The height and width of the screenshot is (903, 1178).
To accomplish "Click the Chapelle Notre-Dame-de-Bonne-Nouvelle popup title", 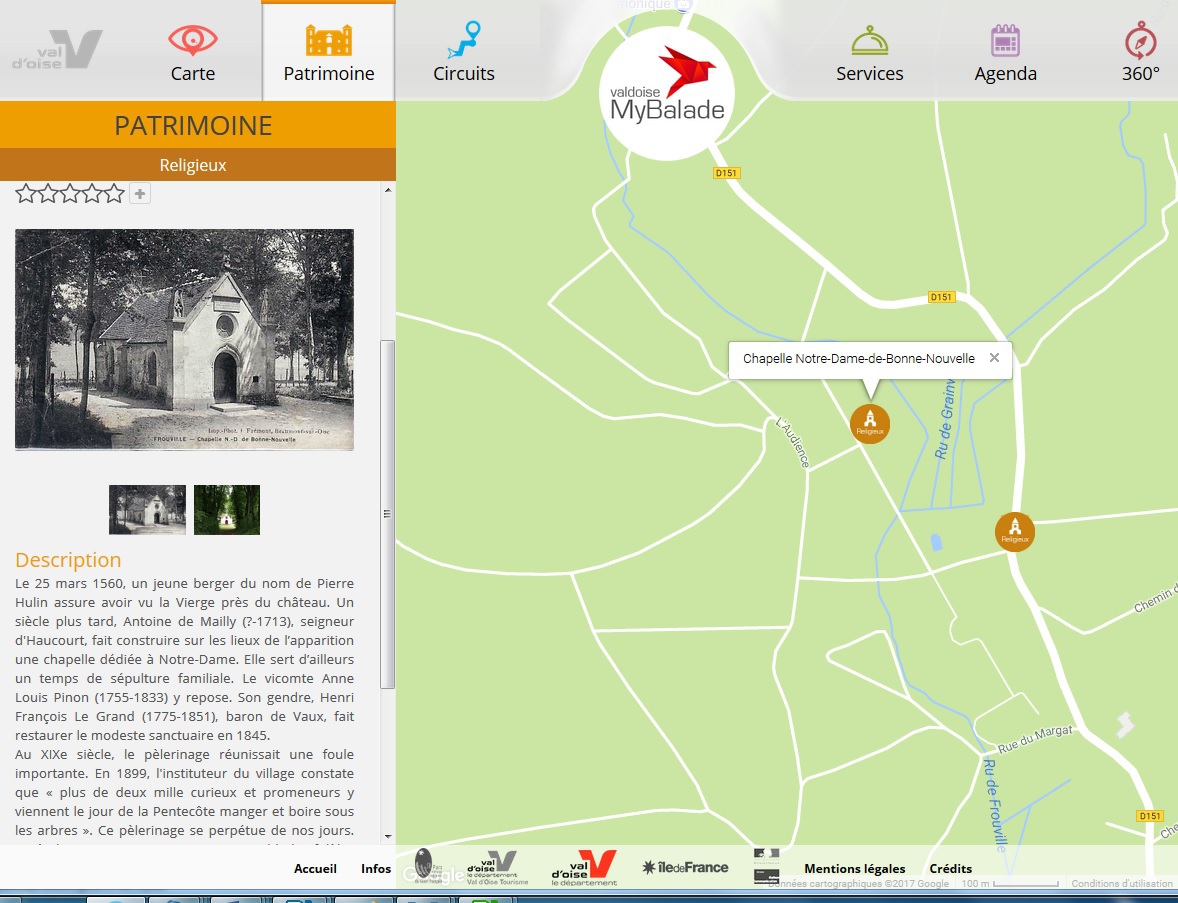I will coord(859,358).
